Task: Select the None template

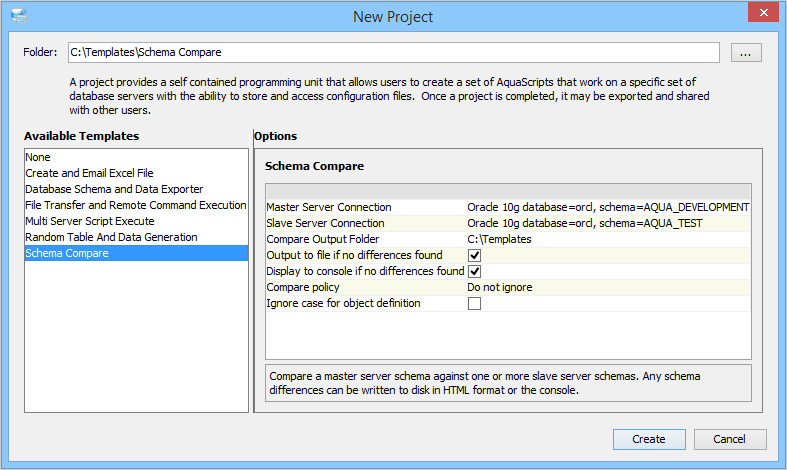Action: tap(38, 157)
